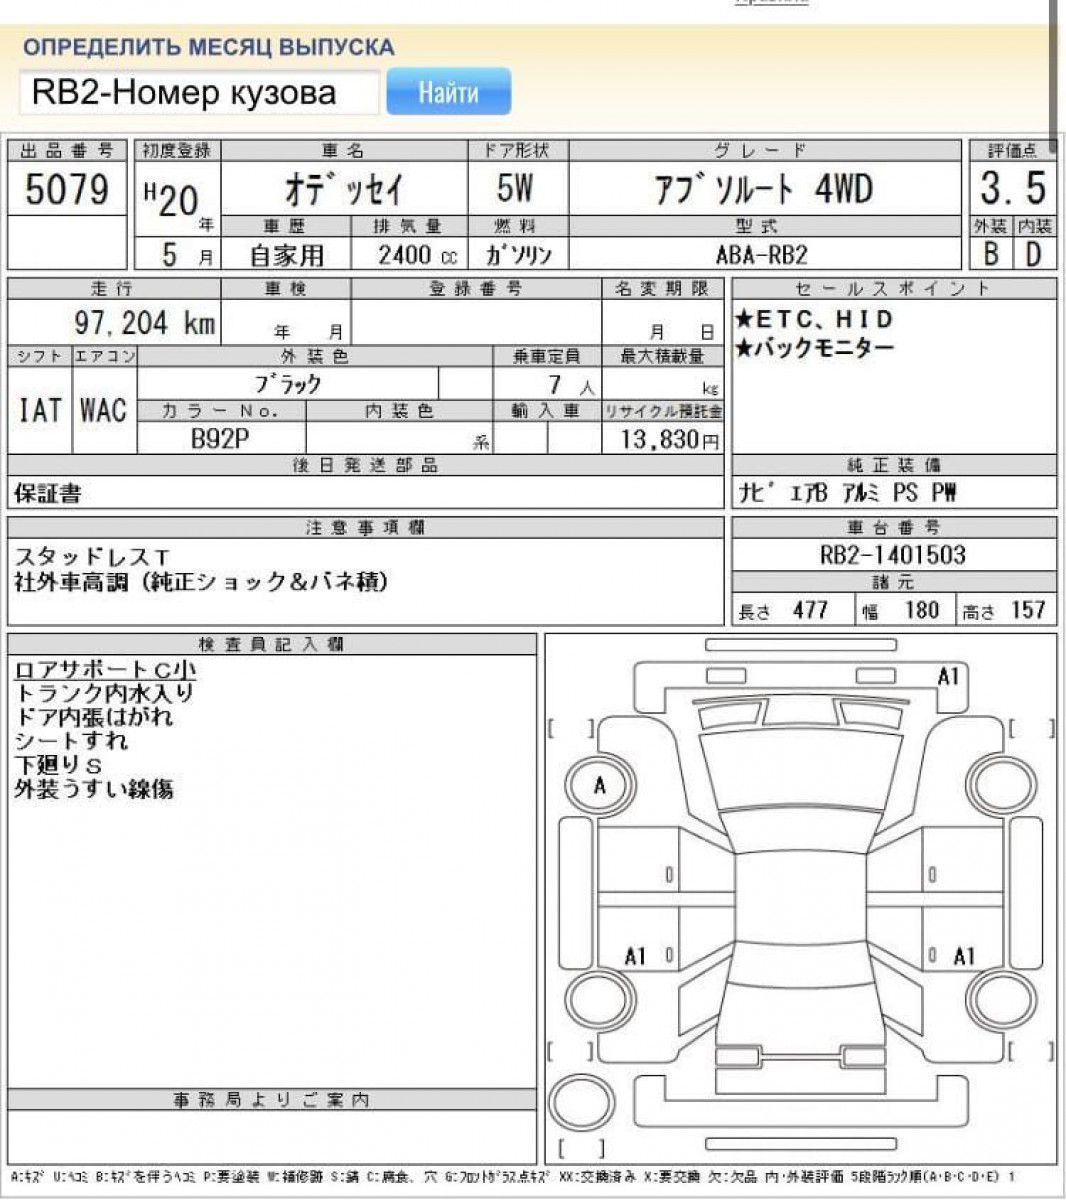The width and height of the screenshot is (1066, 1200).
Task: Click the 社外車高調 note line
Action: tap(201, 581)
